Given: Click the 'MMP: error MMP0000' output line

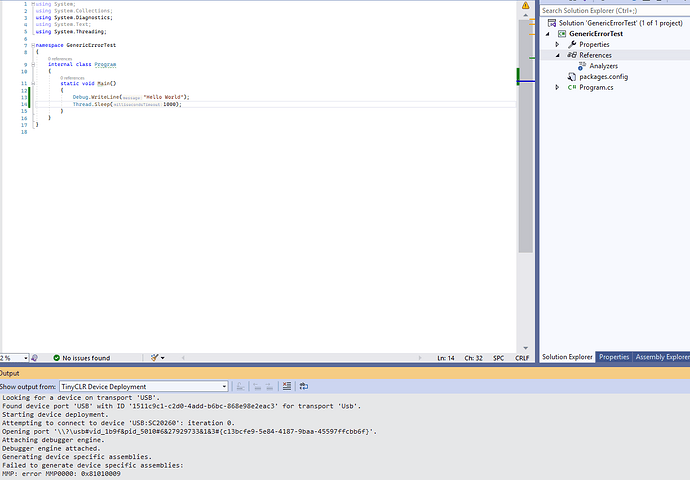Looking at the screenshot, I should tap(61, 474).
